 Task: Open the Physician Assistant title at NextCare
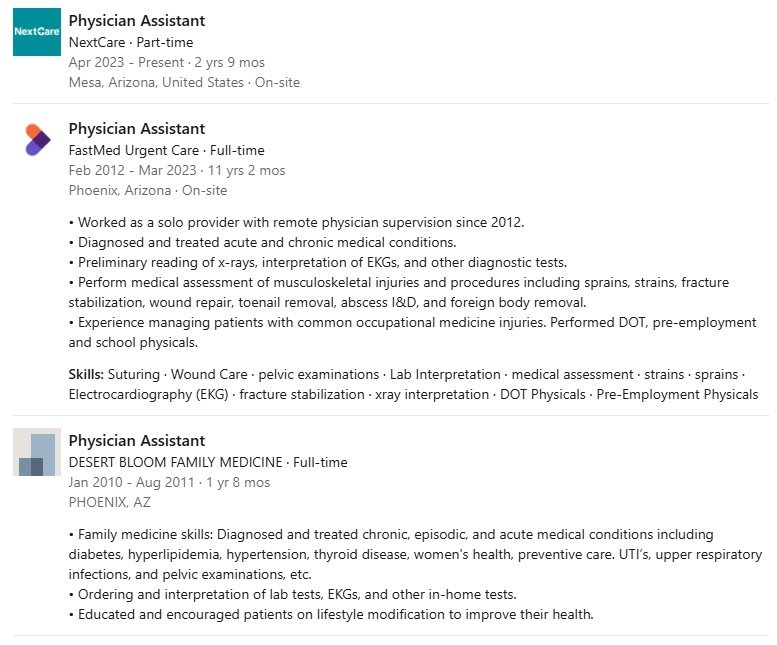(x=136, y=21)
